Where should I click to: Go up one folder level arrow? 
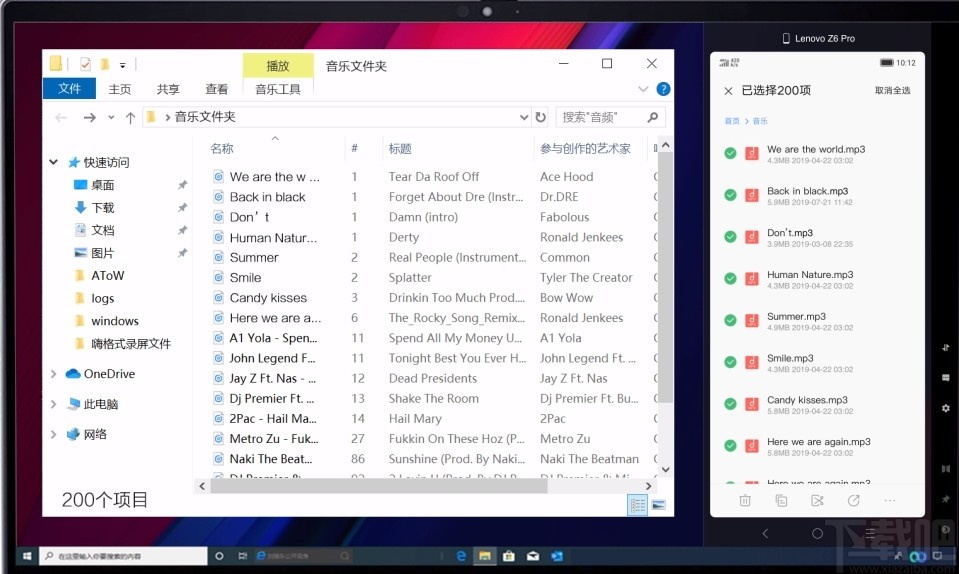coord(130,117)
